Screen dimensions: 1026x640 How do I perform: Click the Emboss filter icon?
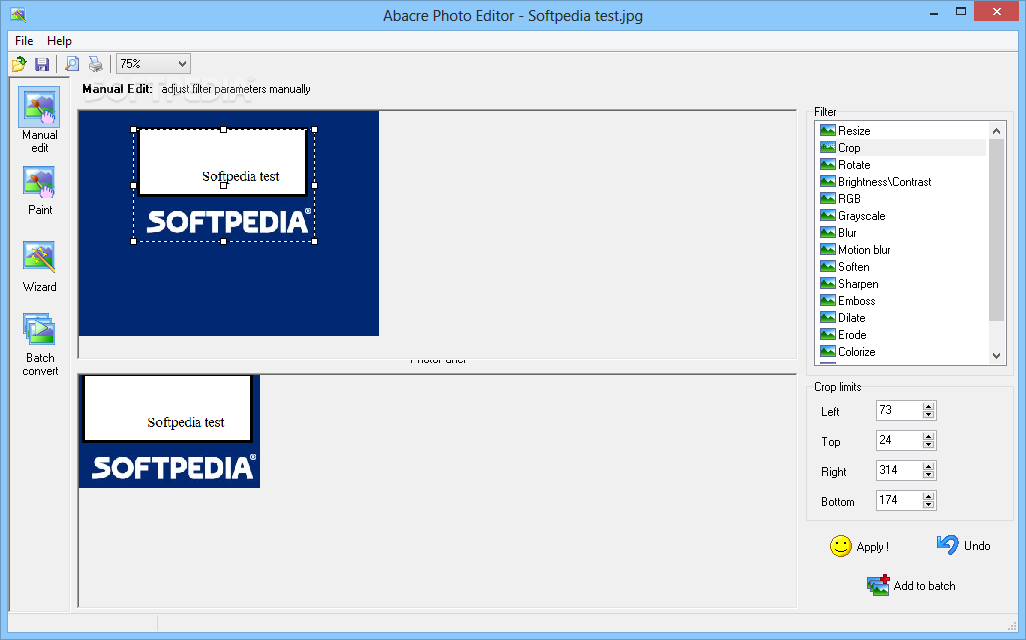pyautogui.click(x=828, y=300)
